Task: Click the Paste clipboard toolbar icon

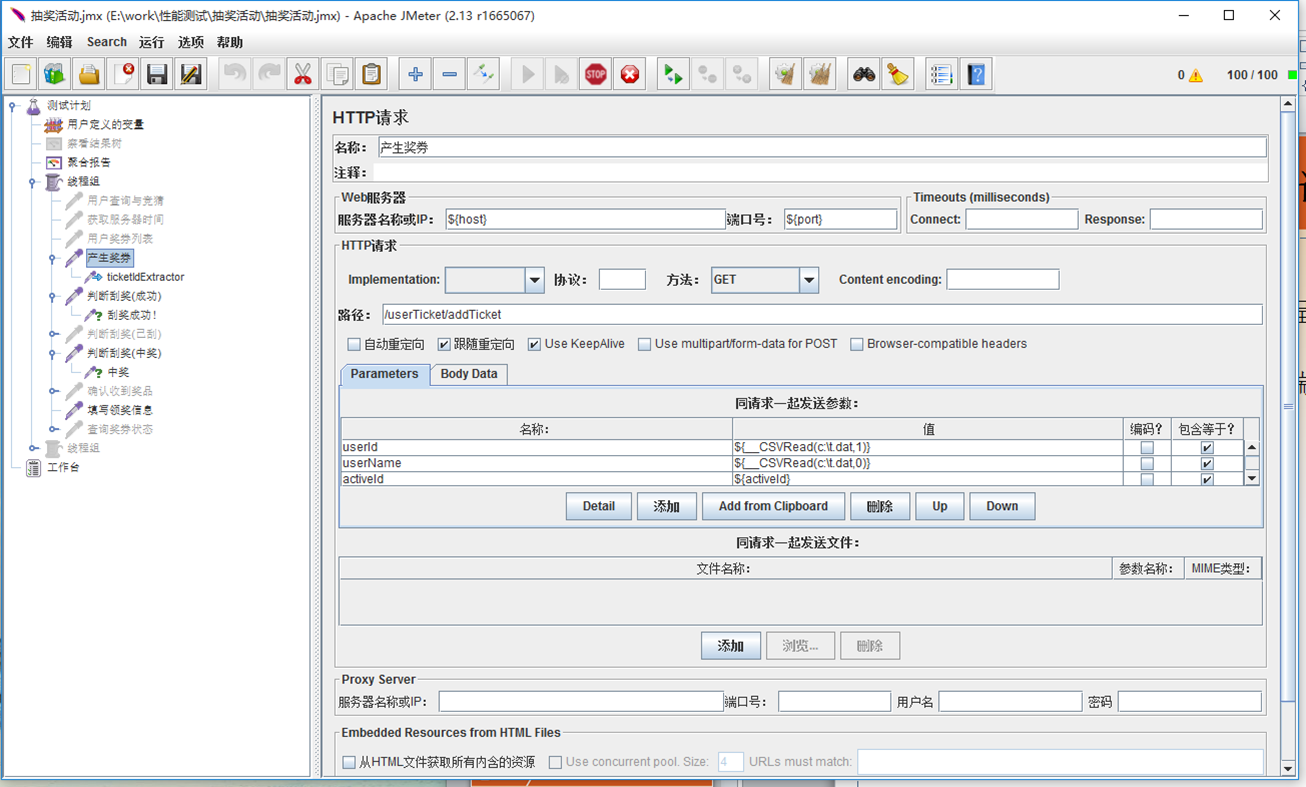Action: point(371,74)
